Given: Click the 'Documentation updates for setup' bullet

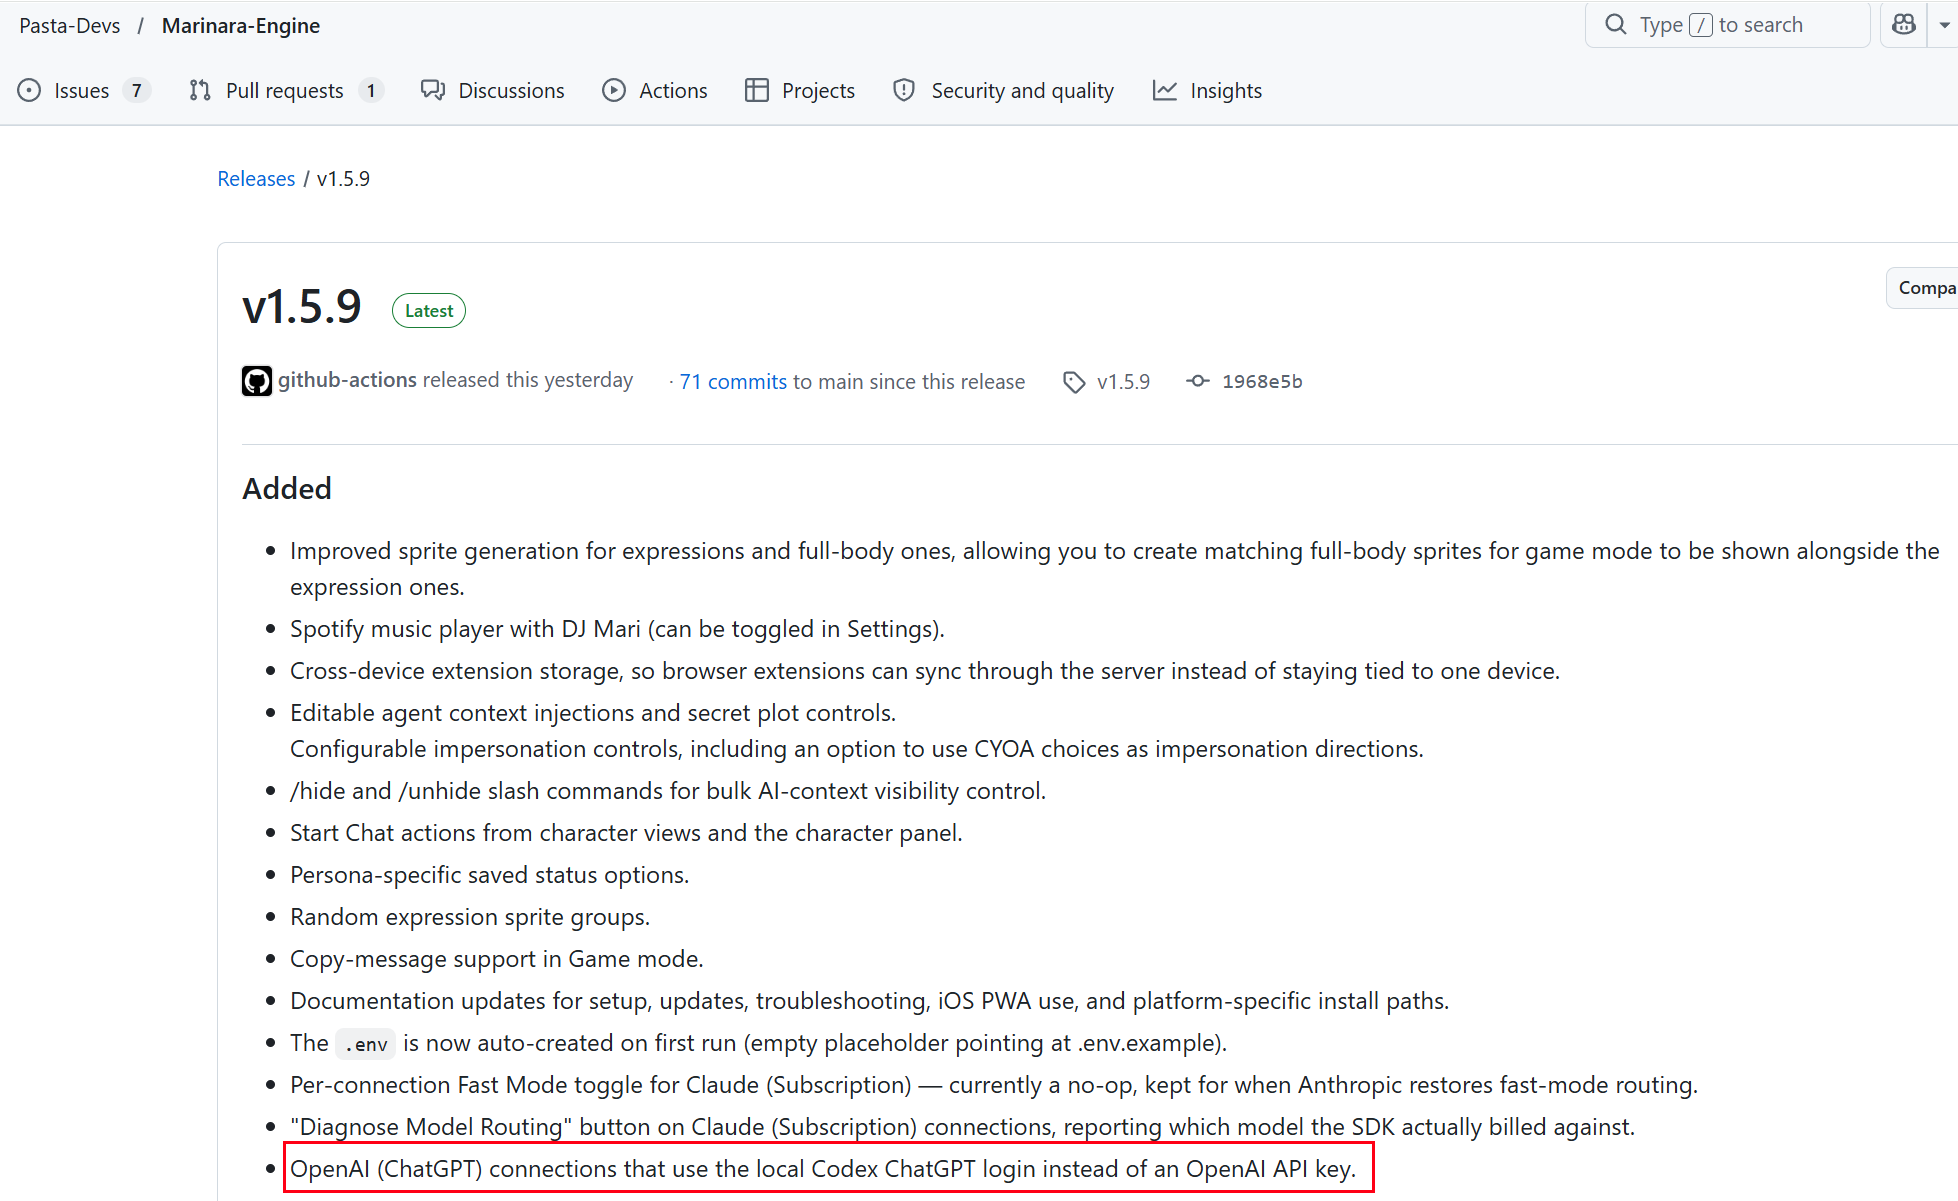Looking at the screenshot, I should point(870,1001).
